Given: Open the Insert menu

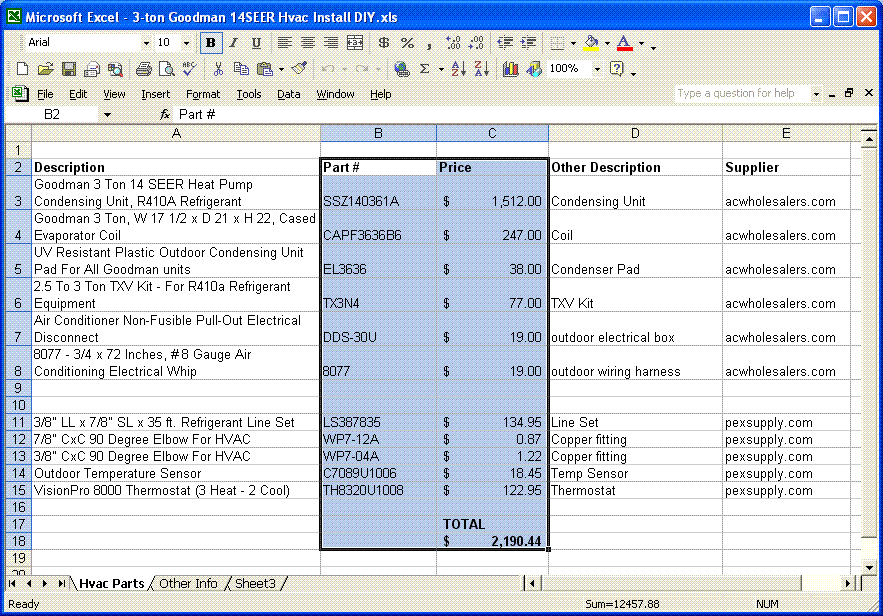Looking at the screenshot, I should click(155, 95).
